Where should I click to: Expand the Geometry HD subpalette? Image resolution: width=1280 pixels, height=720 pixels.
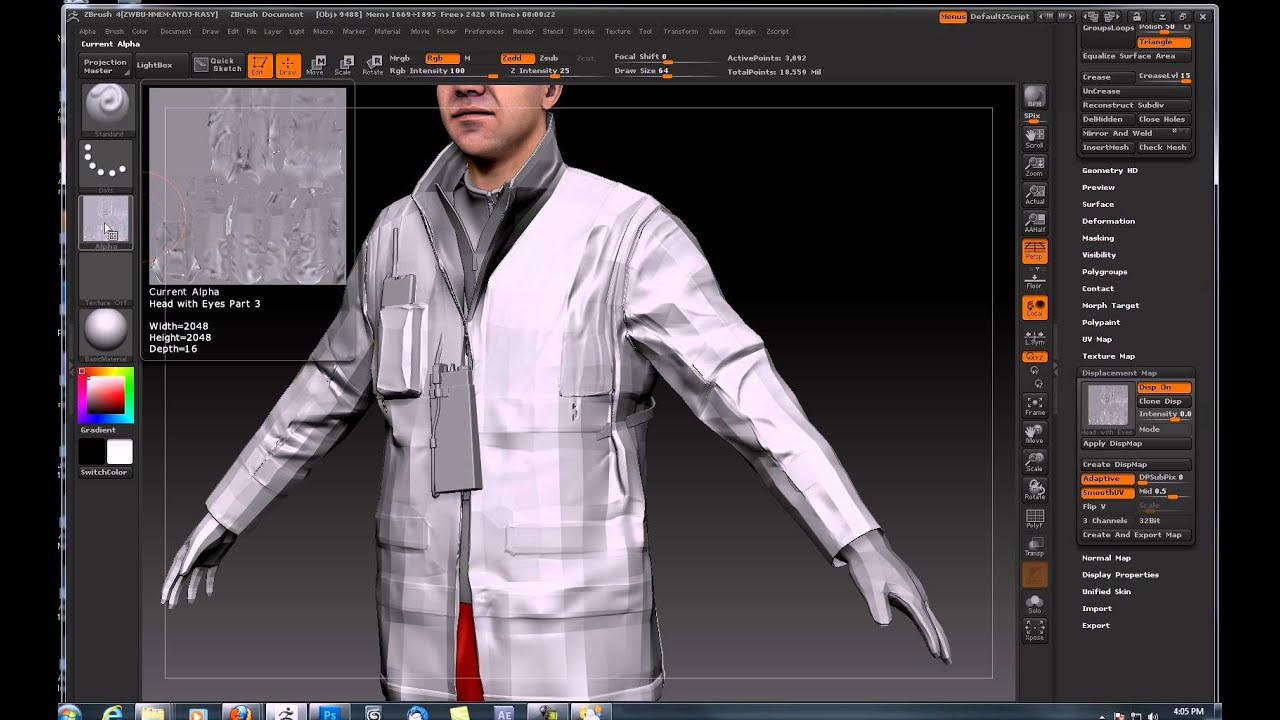click(x=1110, y=170)
